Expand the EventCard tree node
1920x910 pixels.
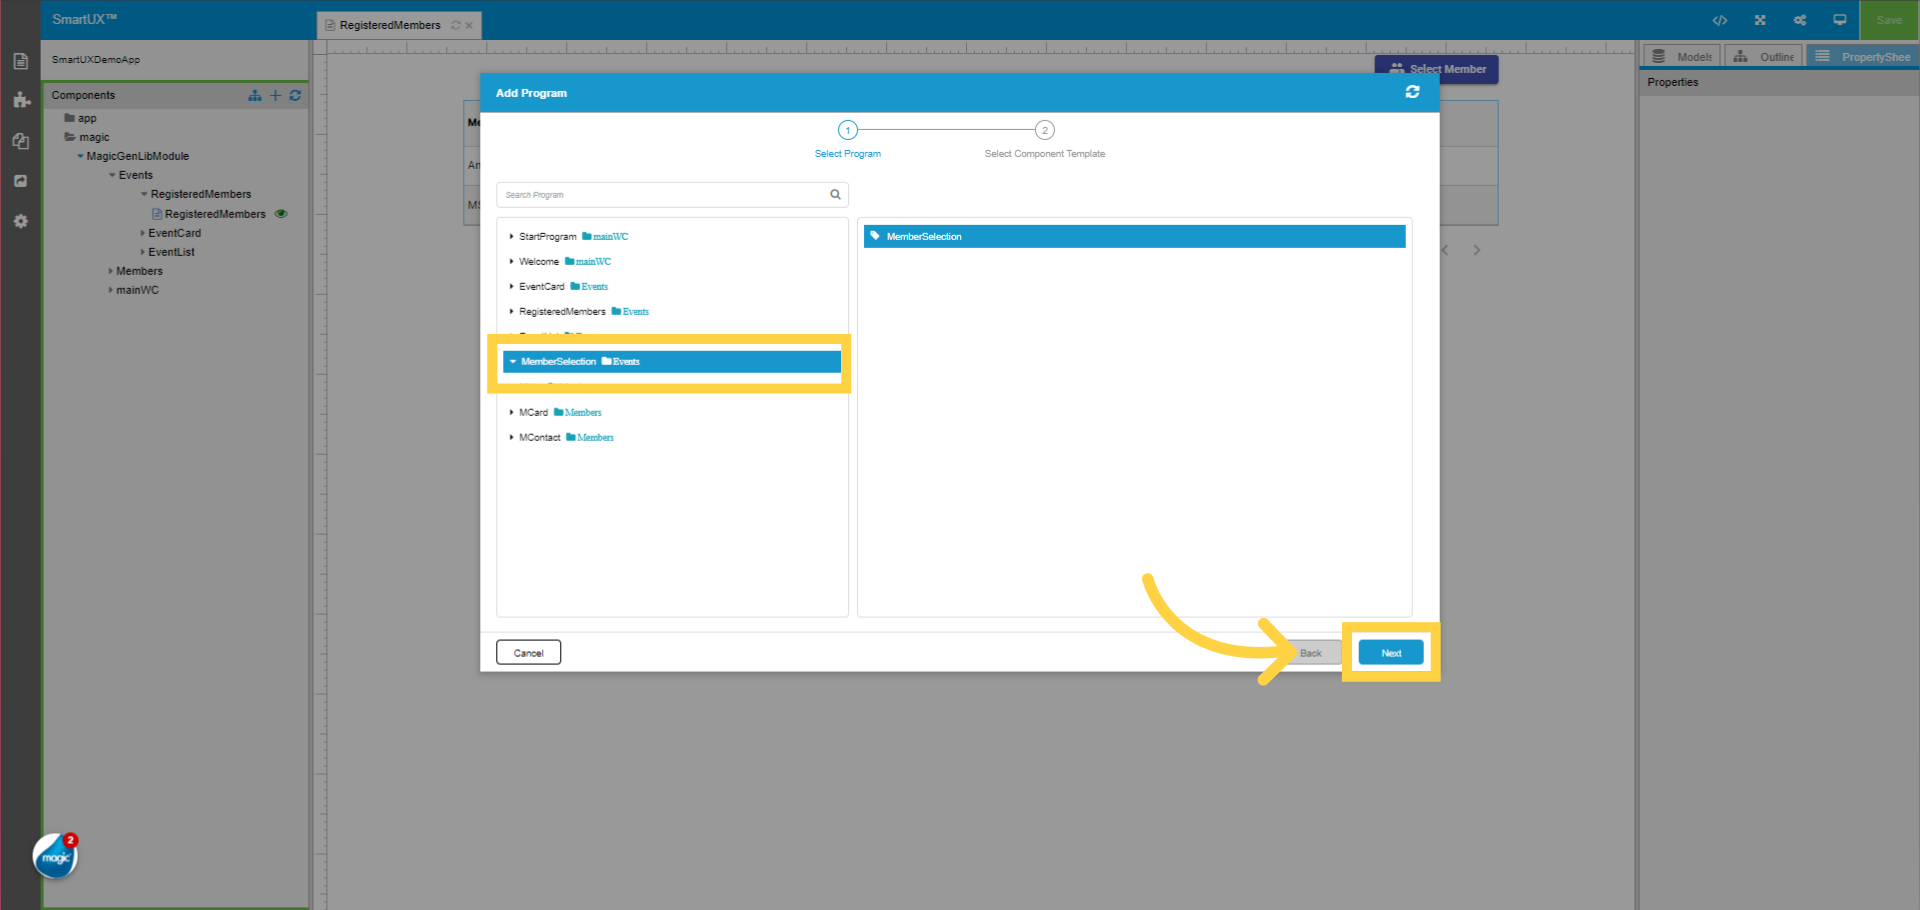[x=143, y=233]
